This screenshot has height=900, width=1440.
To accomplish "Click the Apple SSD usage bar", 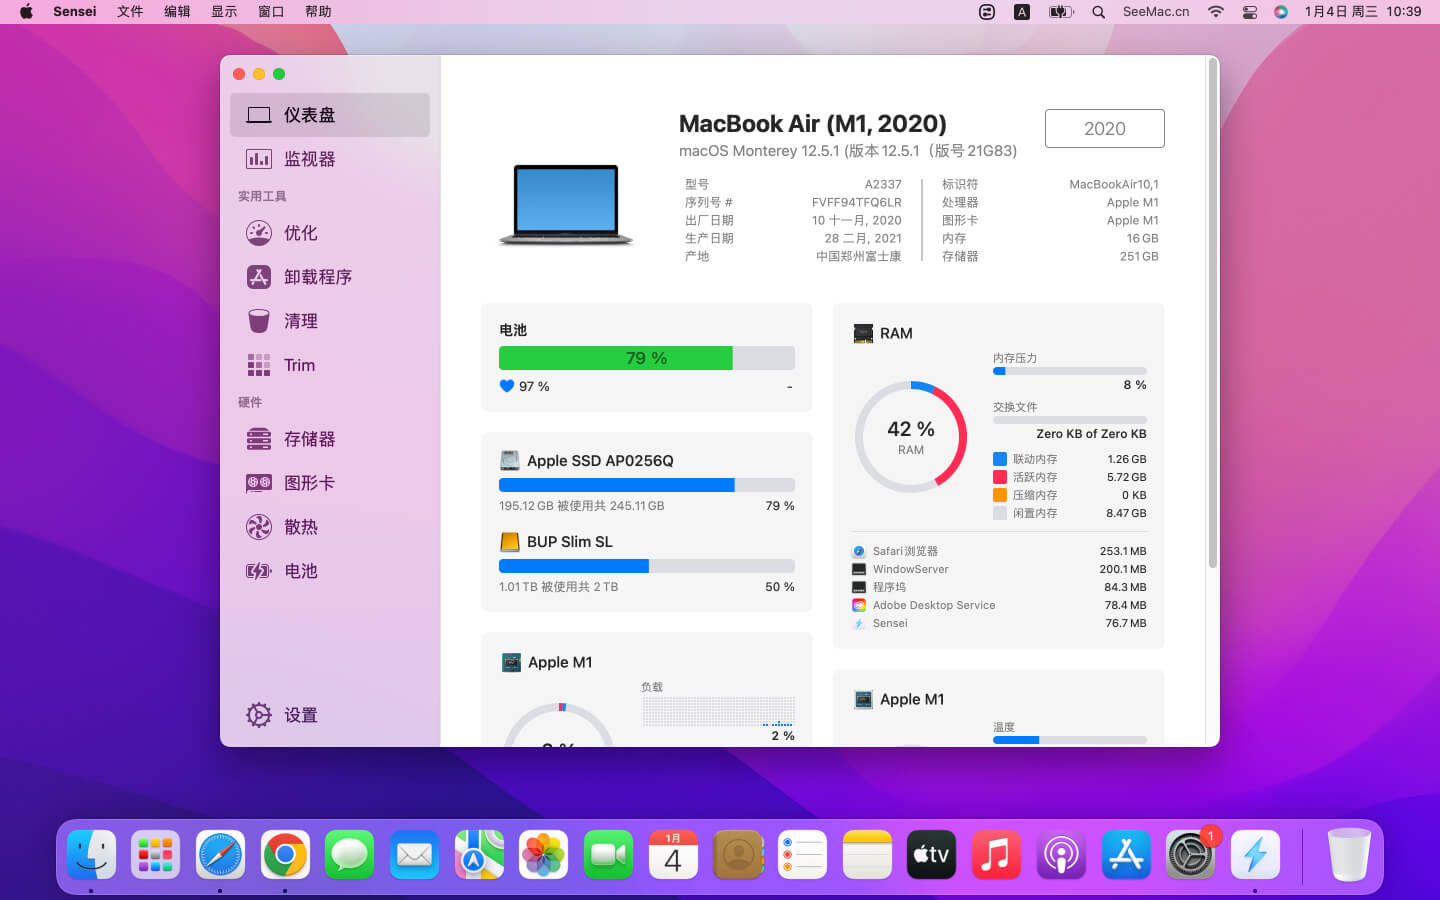I will pyautogui.click(x=647, y=485).
